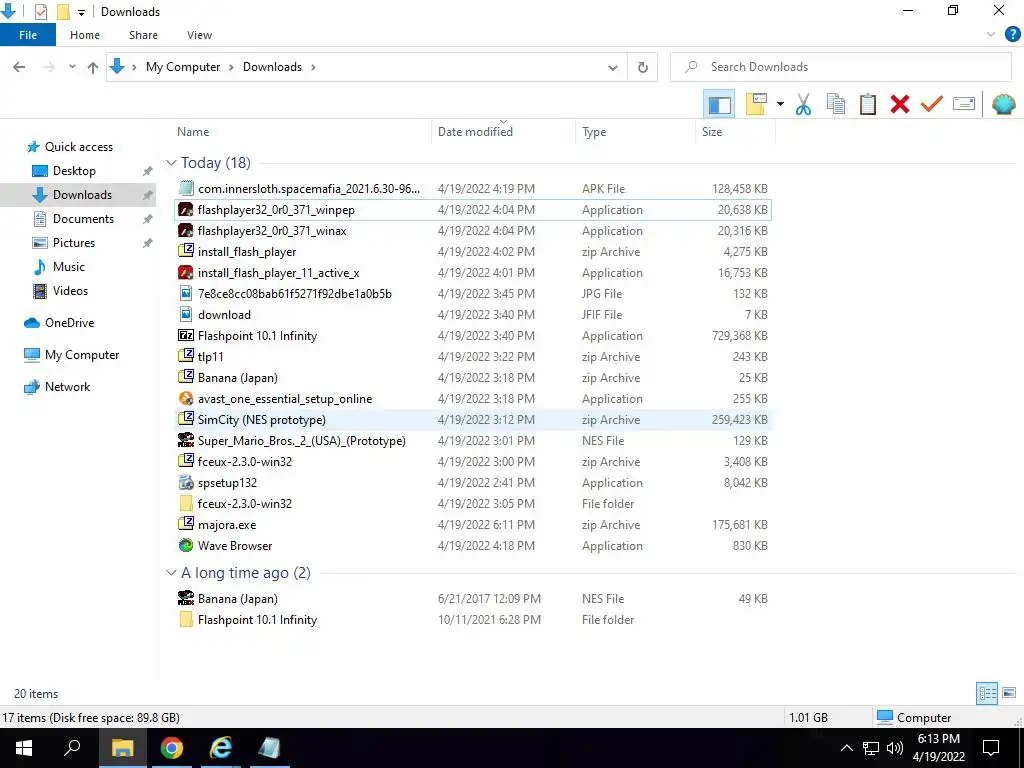The image size is (1024, 768).
Task: Select the Super_Mario_Bros._2 NES file icon
Action: point(186,441)
